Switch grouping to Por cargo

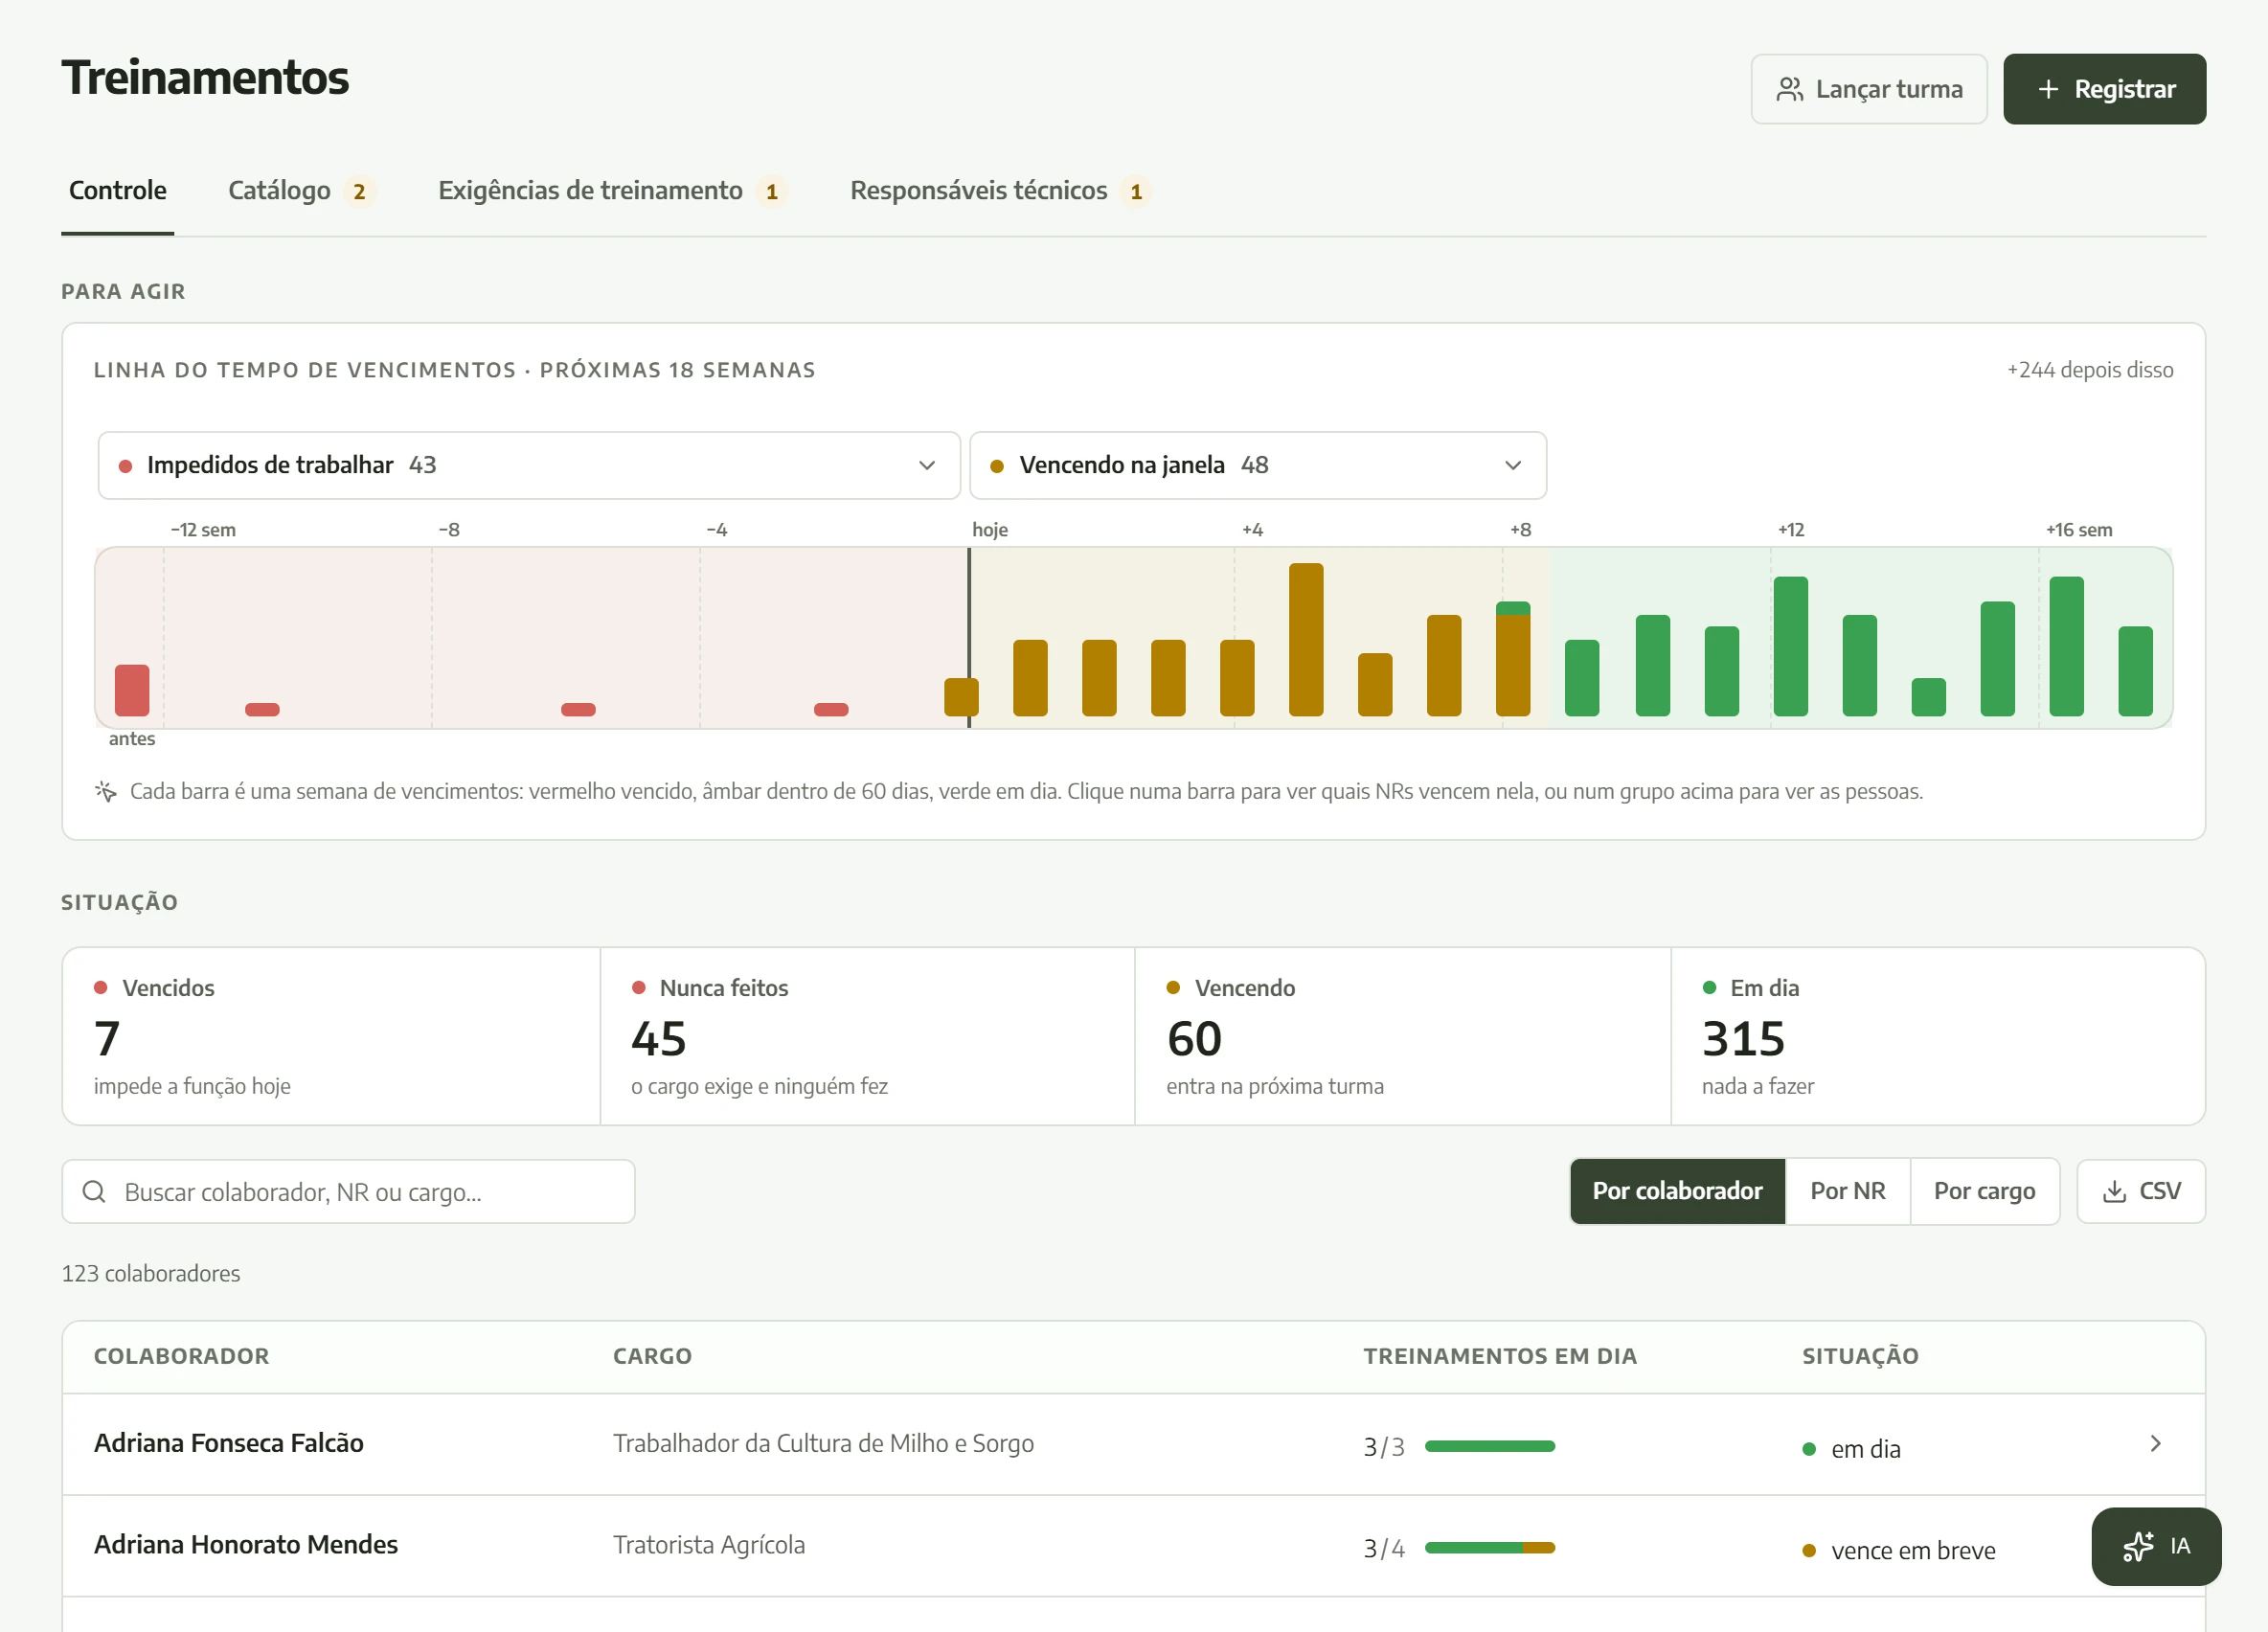[x=1984, y=1191]
